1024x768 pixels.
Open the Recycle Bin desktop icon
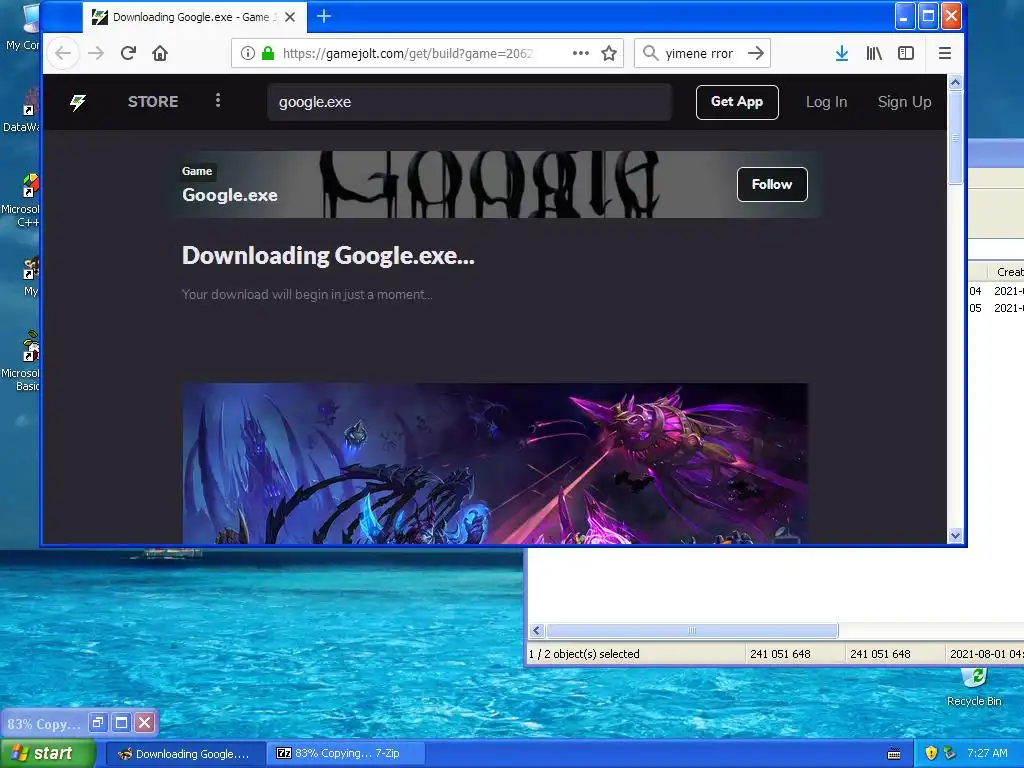click(x=974, y=687)
